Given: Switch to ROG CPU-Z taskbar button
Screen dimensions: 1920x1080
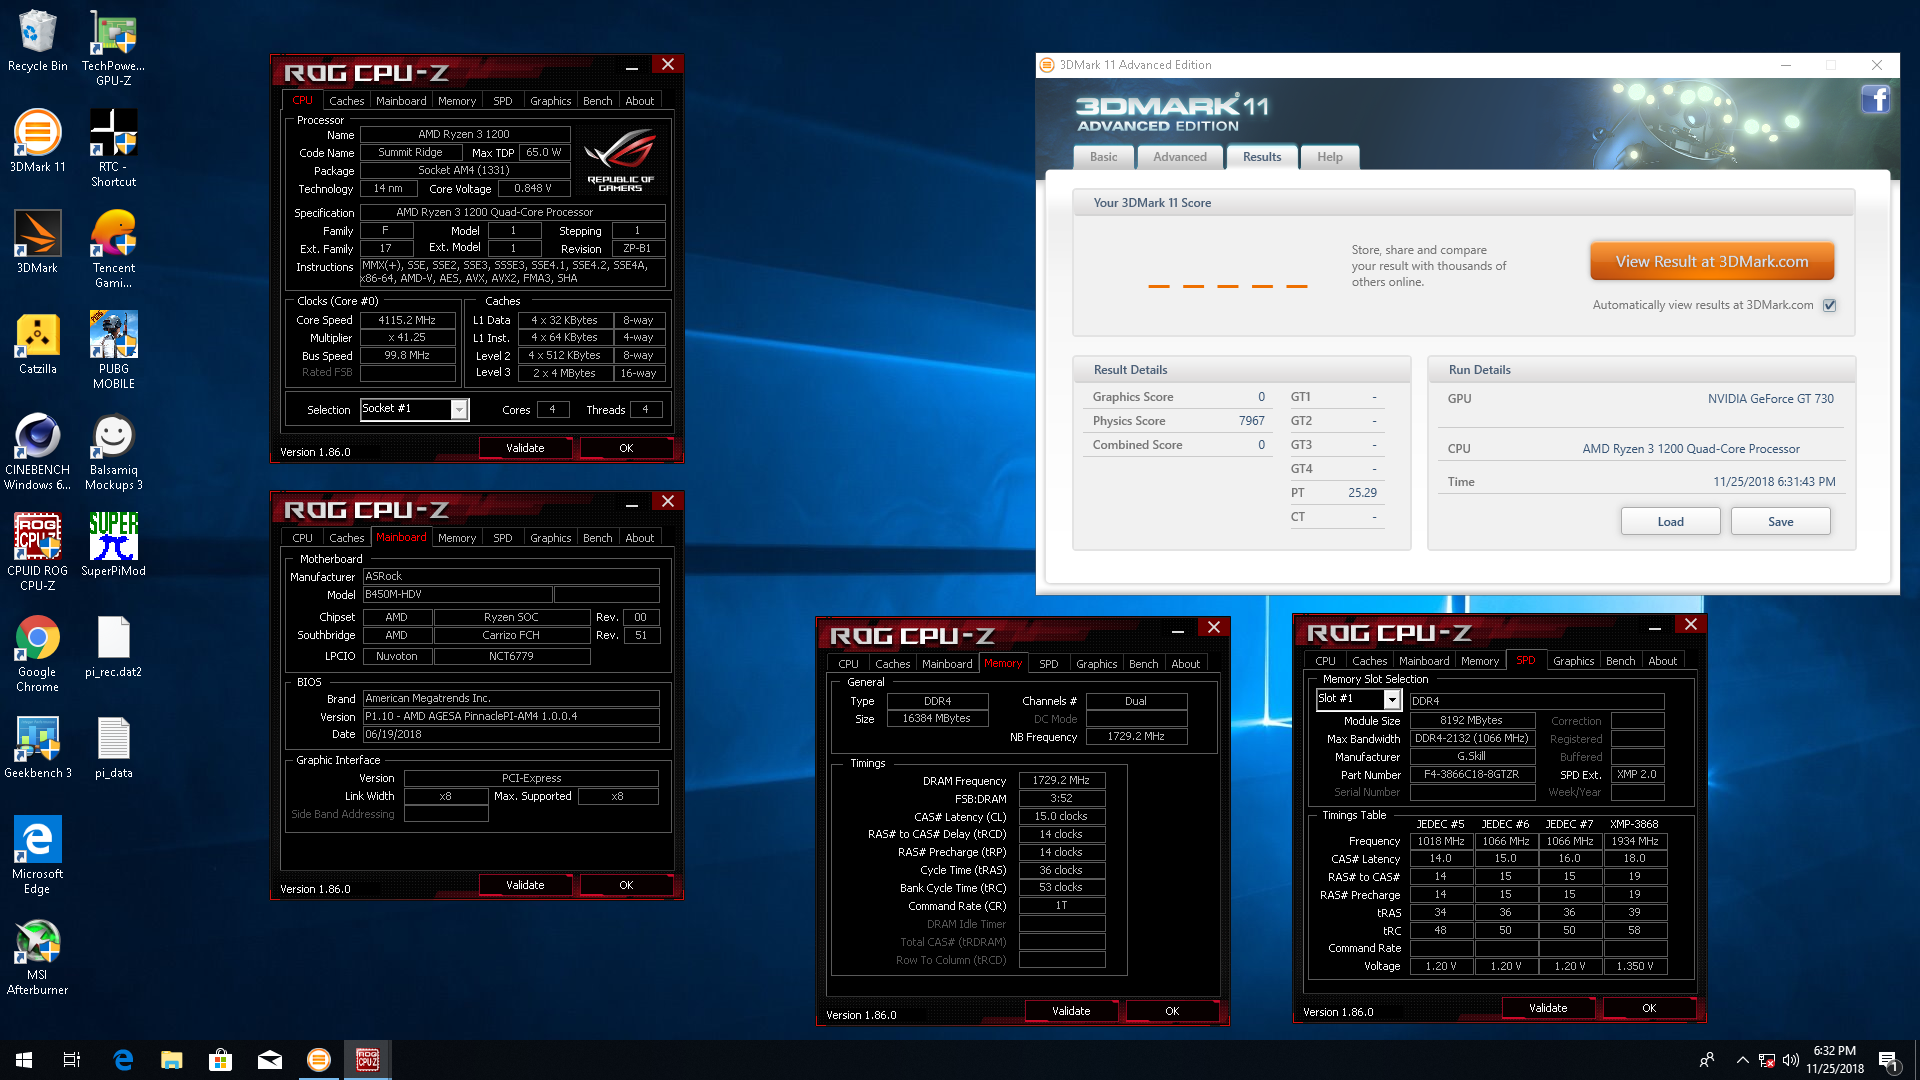Looking at the screenshot, I should (367, 1060).
